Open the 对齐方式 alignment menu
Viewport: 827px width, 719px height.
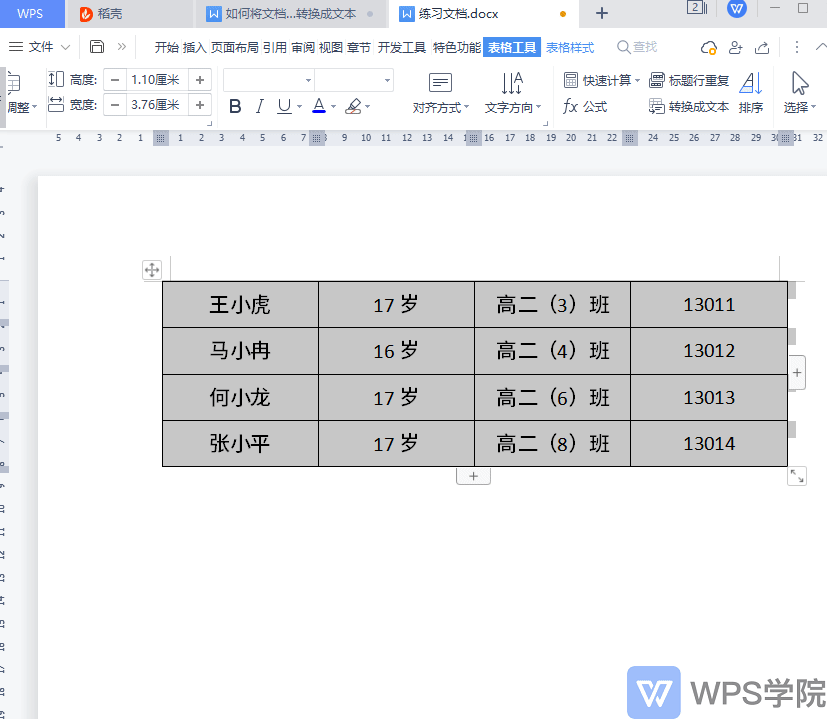[440, 94]
